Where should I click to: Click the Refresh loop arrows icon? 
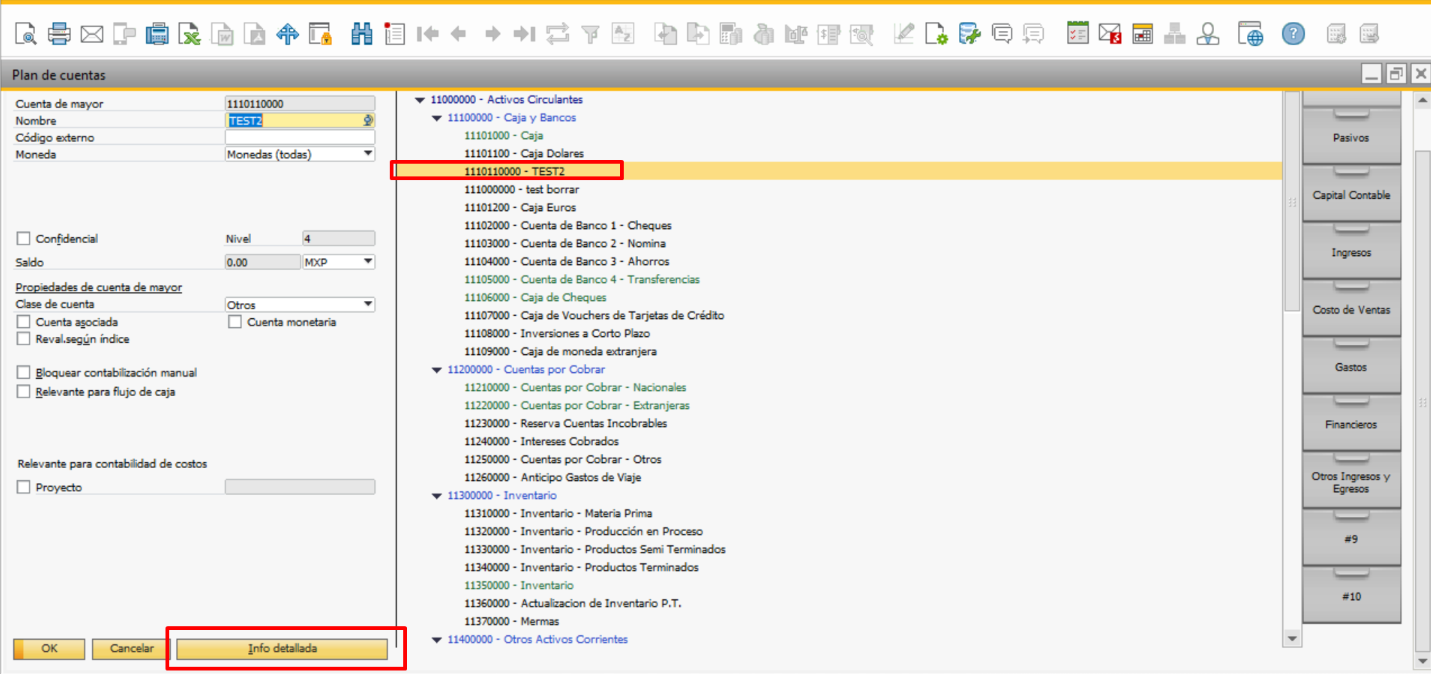coord(557,34)
